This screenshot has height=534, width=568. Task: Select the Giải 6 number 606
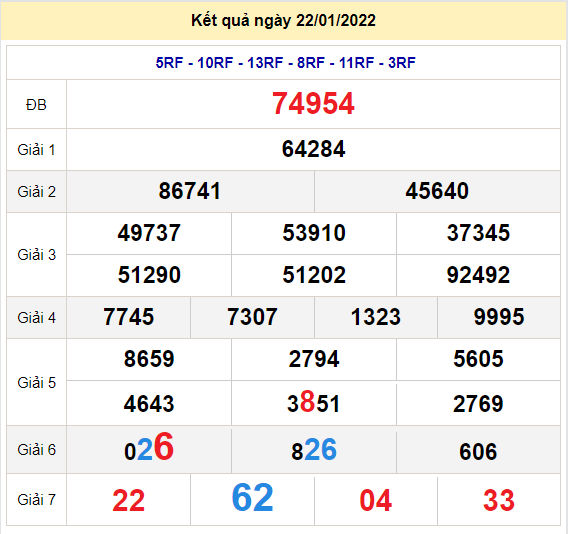pos(478,452)
